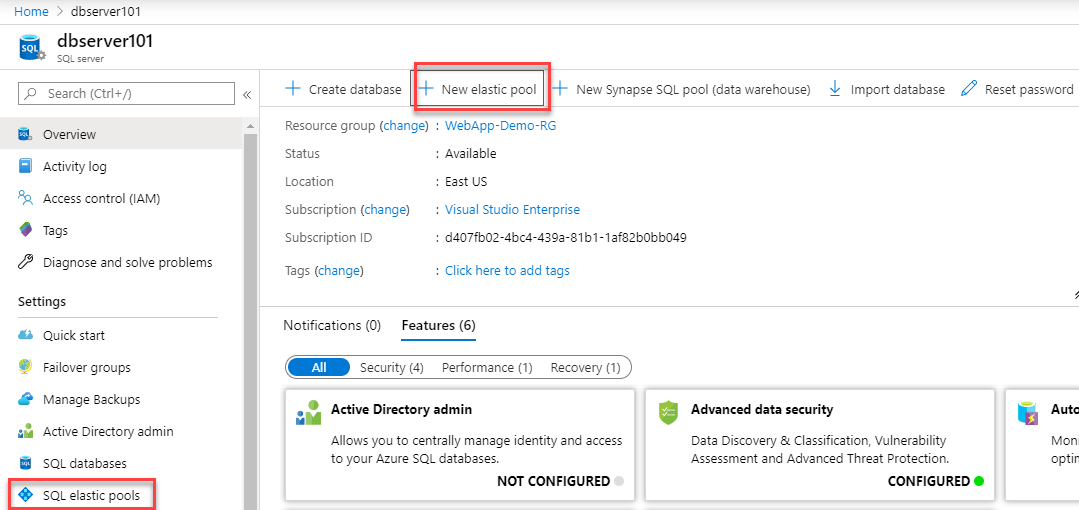The image size is (1079, 510).
Task: Click the dbserver101 SQL server icon
Action: tap(32, 49)
